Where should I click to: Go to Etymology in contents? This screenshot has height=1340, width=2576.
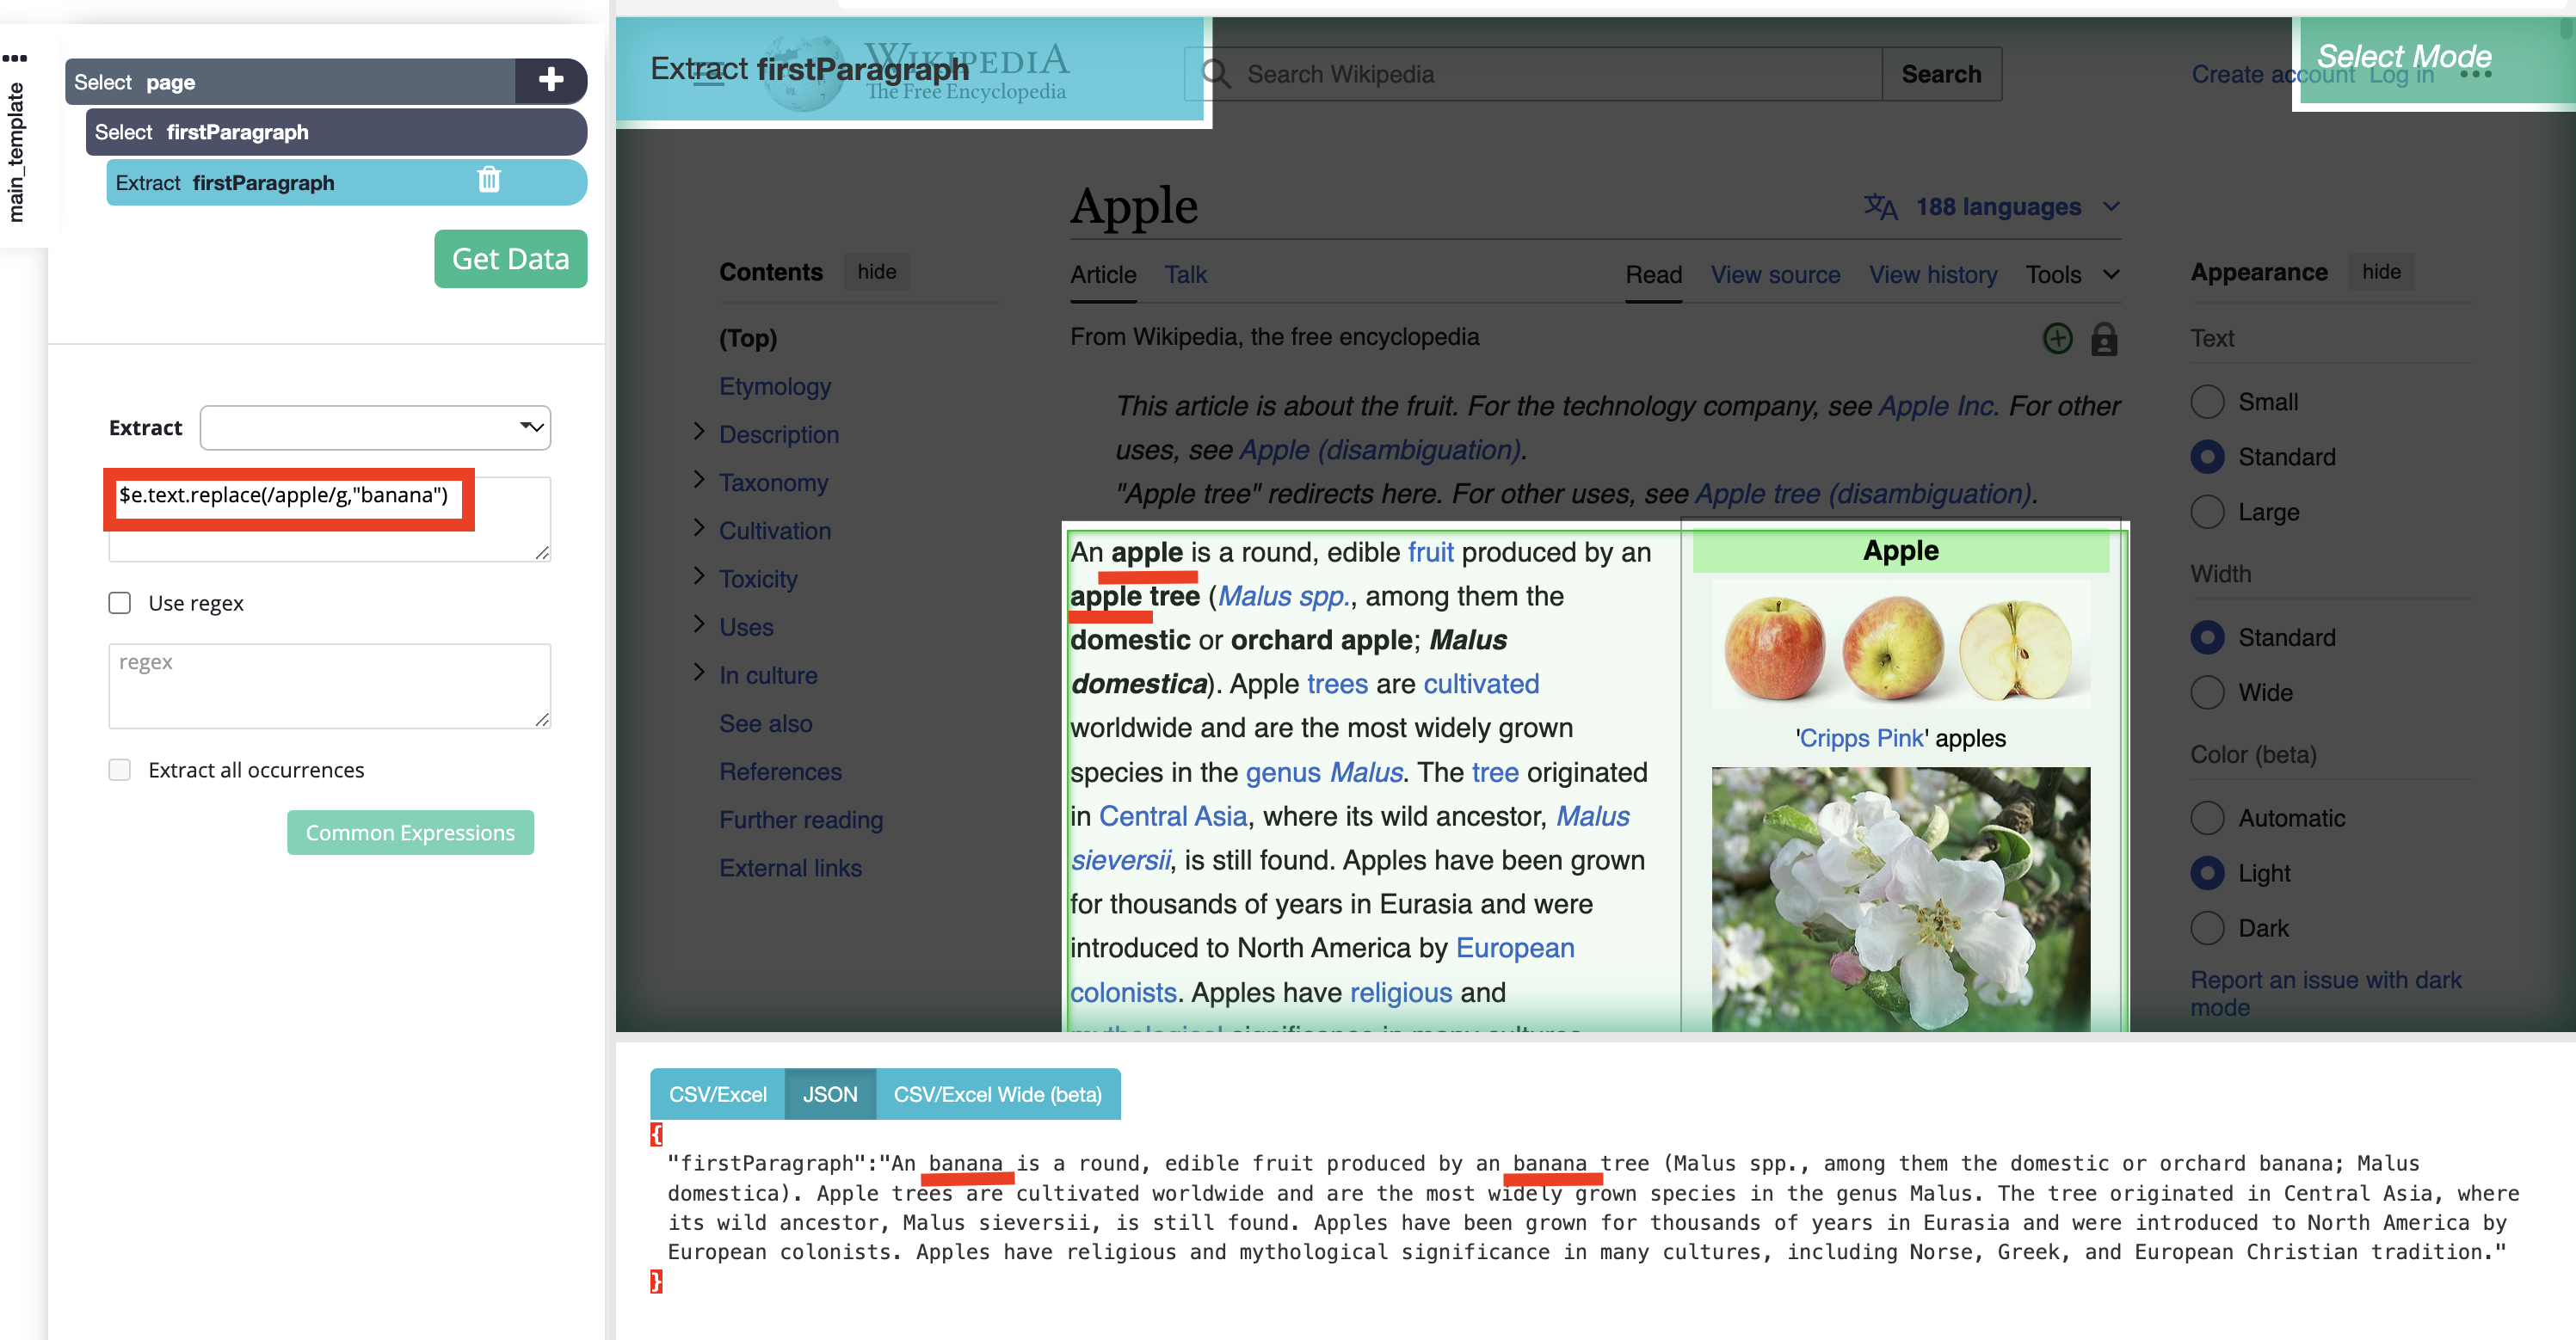(775, 385)
